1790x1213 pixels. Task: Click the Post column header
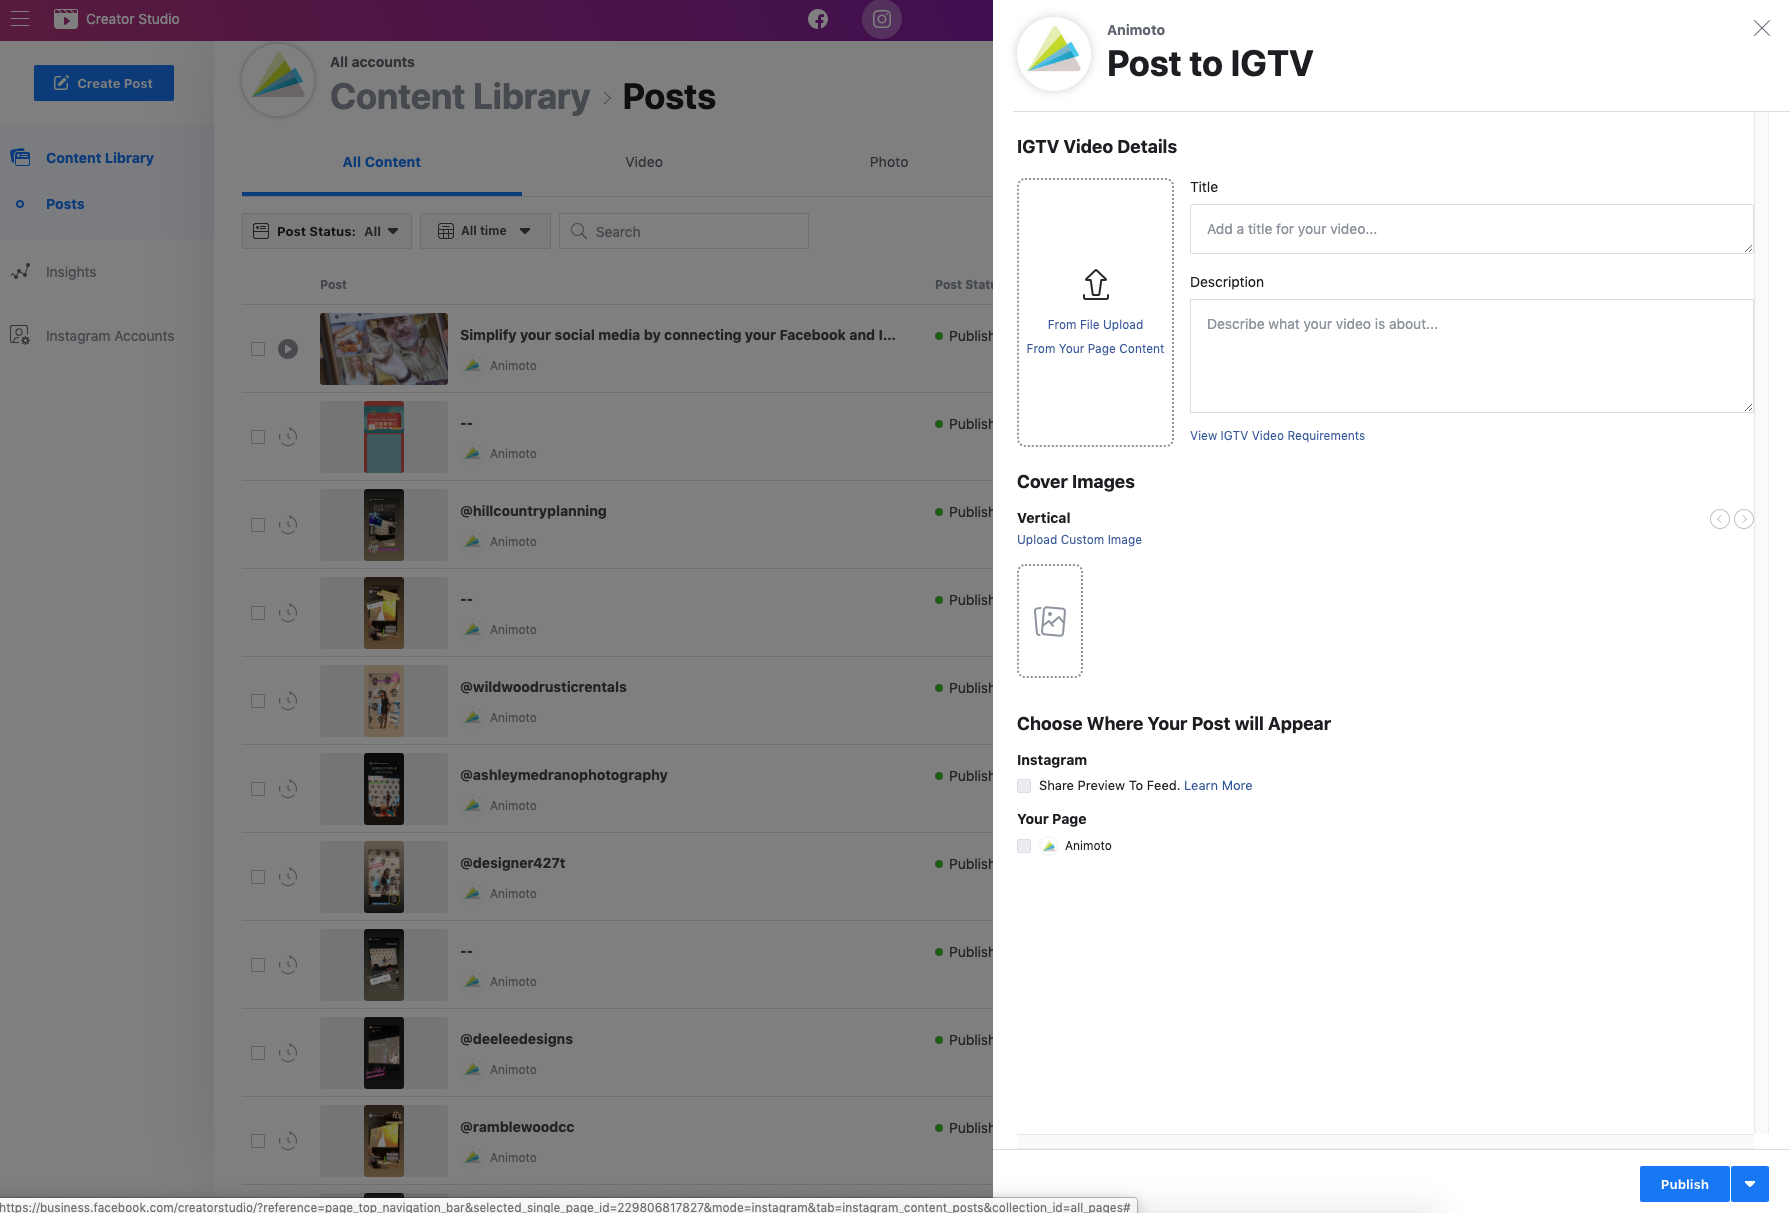click(x=333, y=285)
